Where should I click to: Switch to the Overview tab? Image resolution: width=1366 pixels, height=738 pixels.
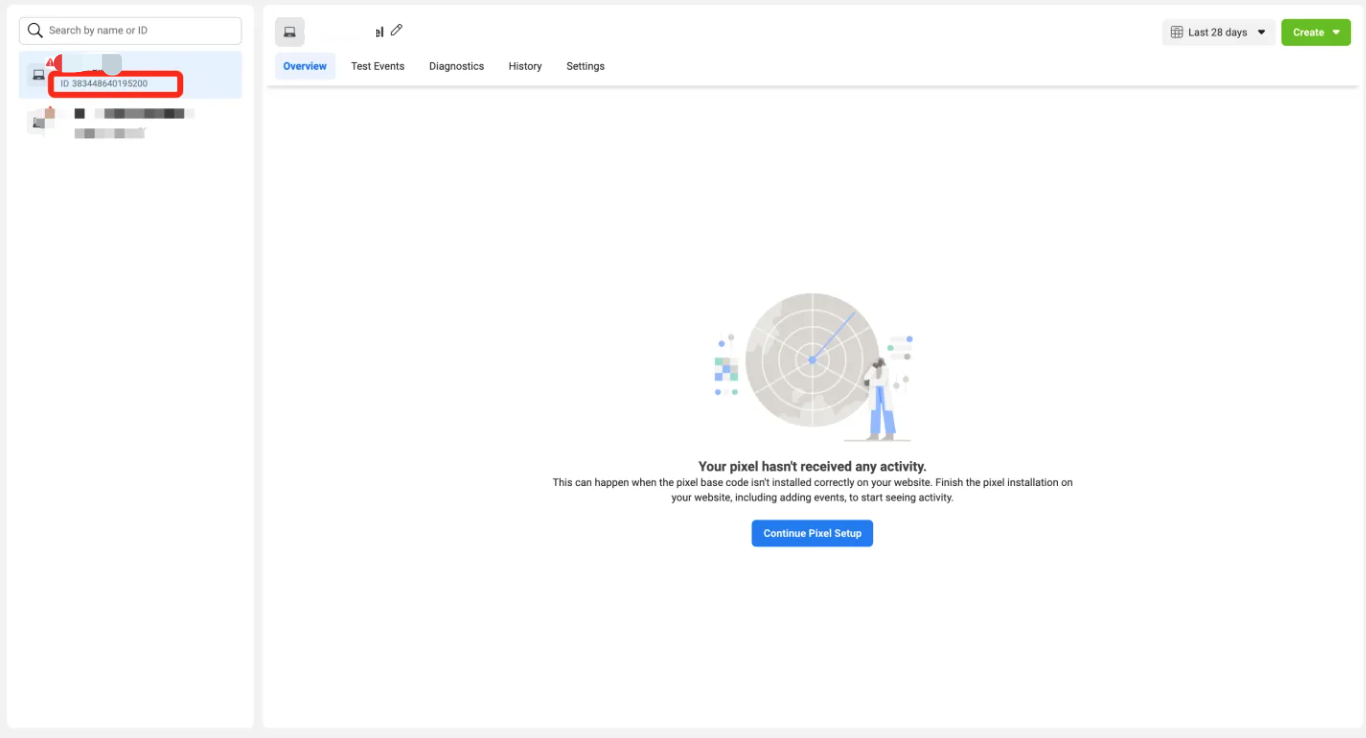coord(305,66)
